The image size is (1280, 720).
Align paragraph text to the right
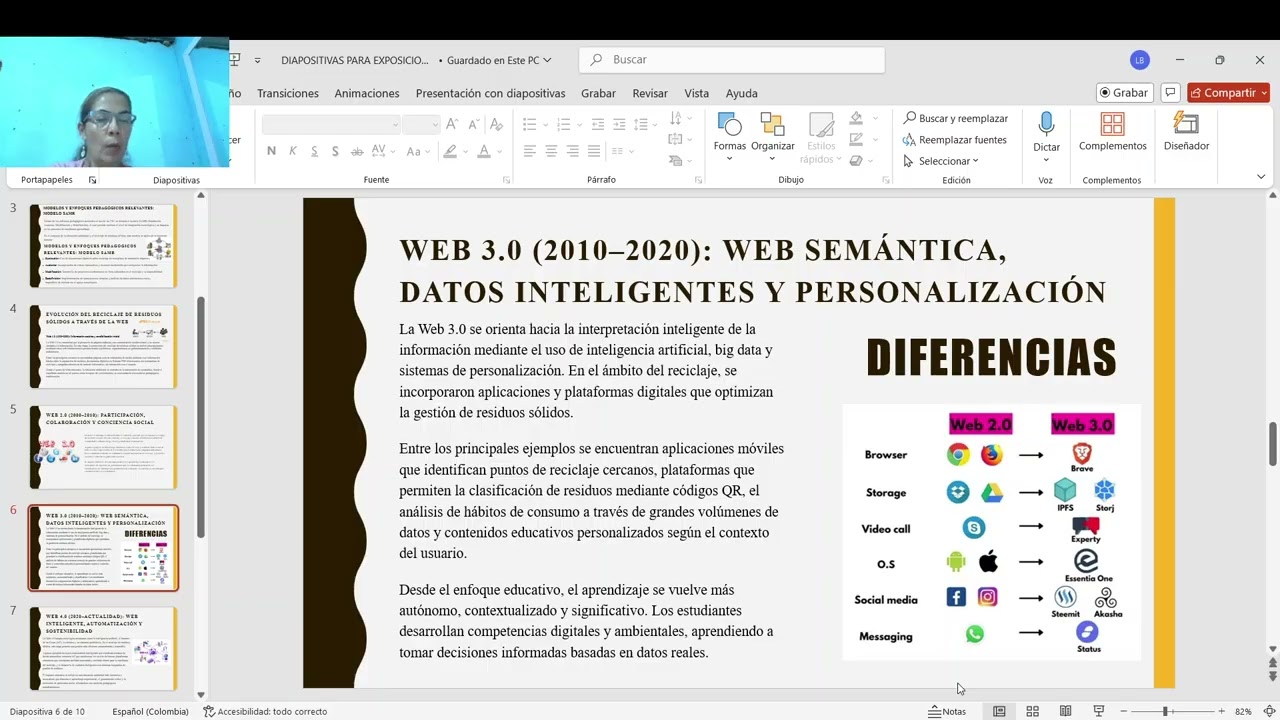coord(573,151)
